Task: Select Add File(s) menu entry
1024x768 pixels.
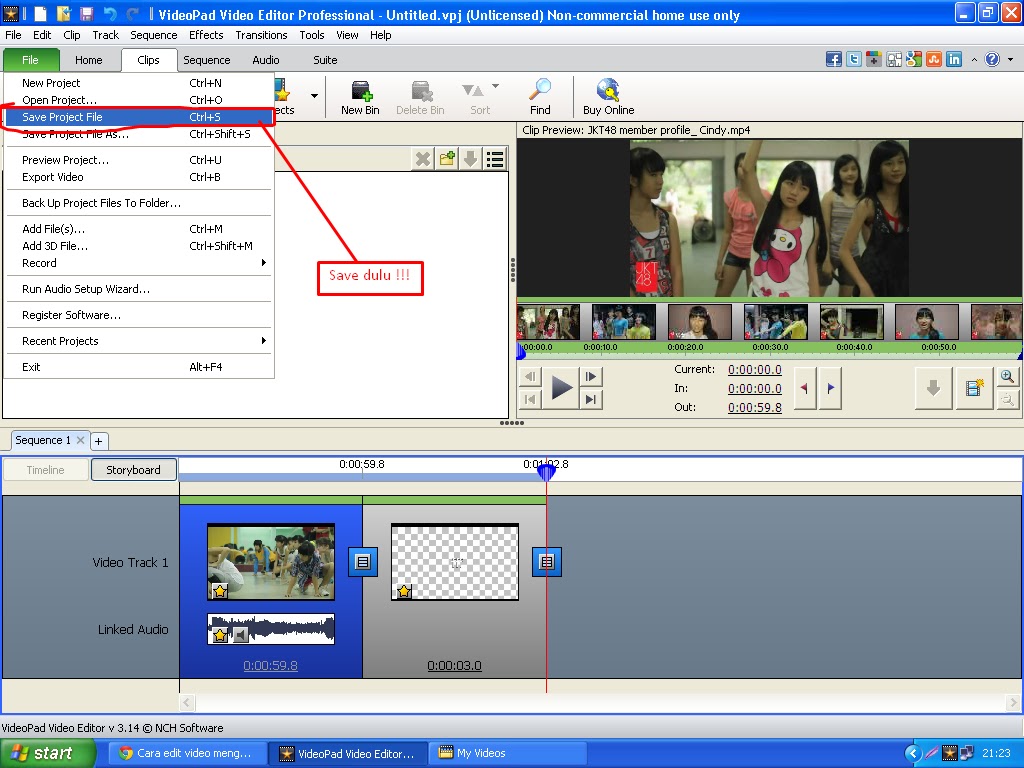Action: point(138,229)
